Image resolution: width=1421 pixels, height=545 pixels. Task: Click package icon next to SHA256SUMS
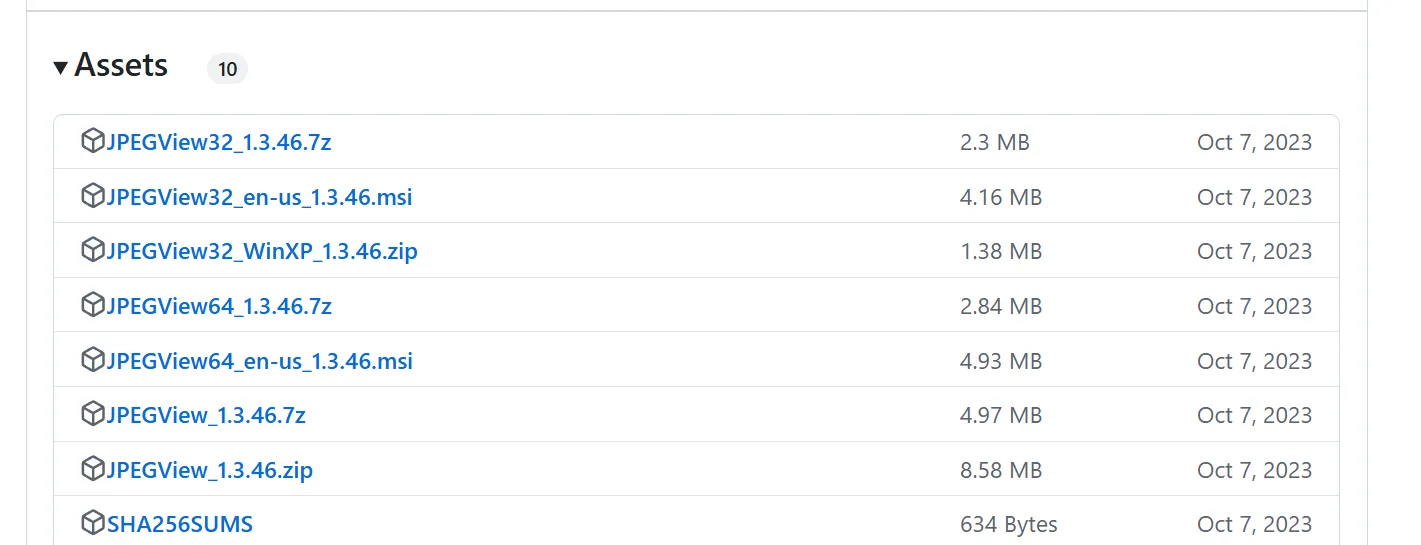point(93,523)
